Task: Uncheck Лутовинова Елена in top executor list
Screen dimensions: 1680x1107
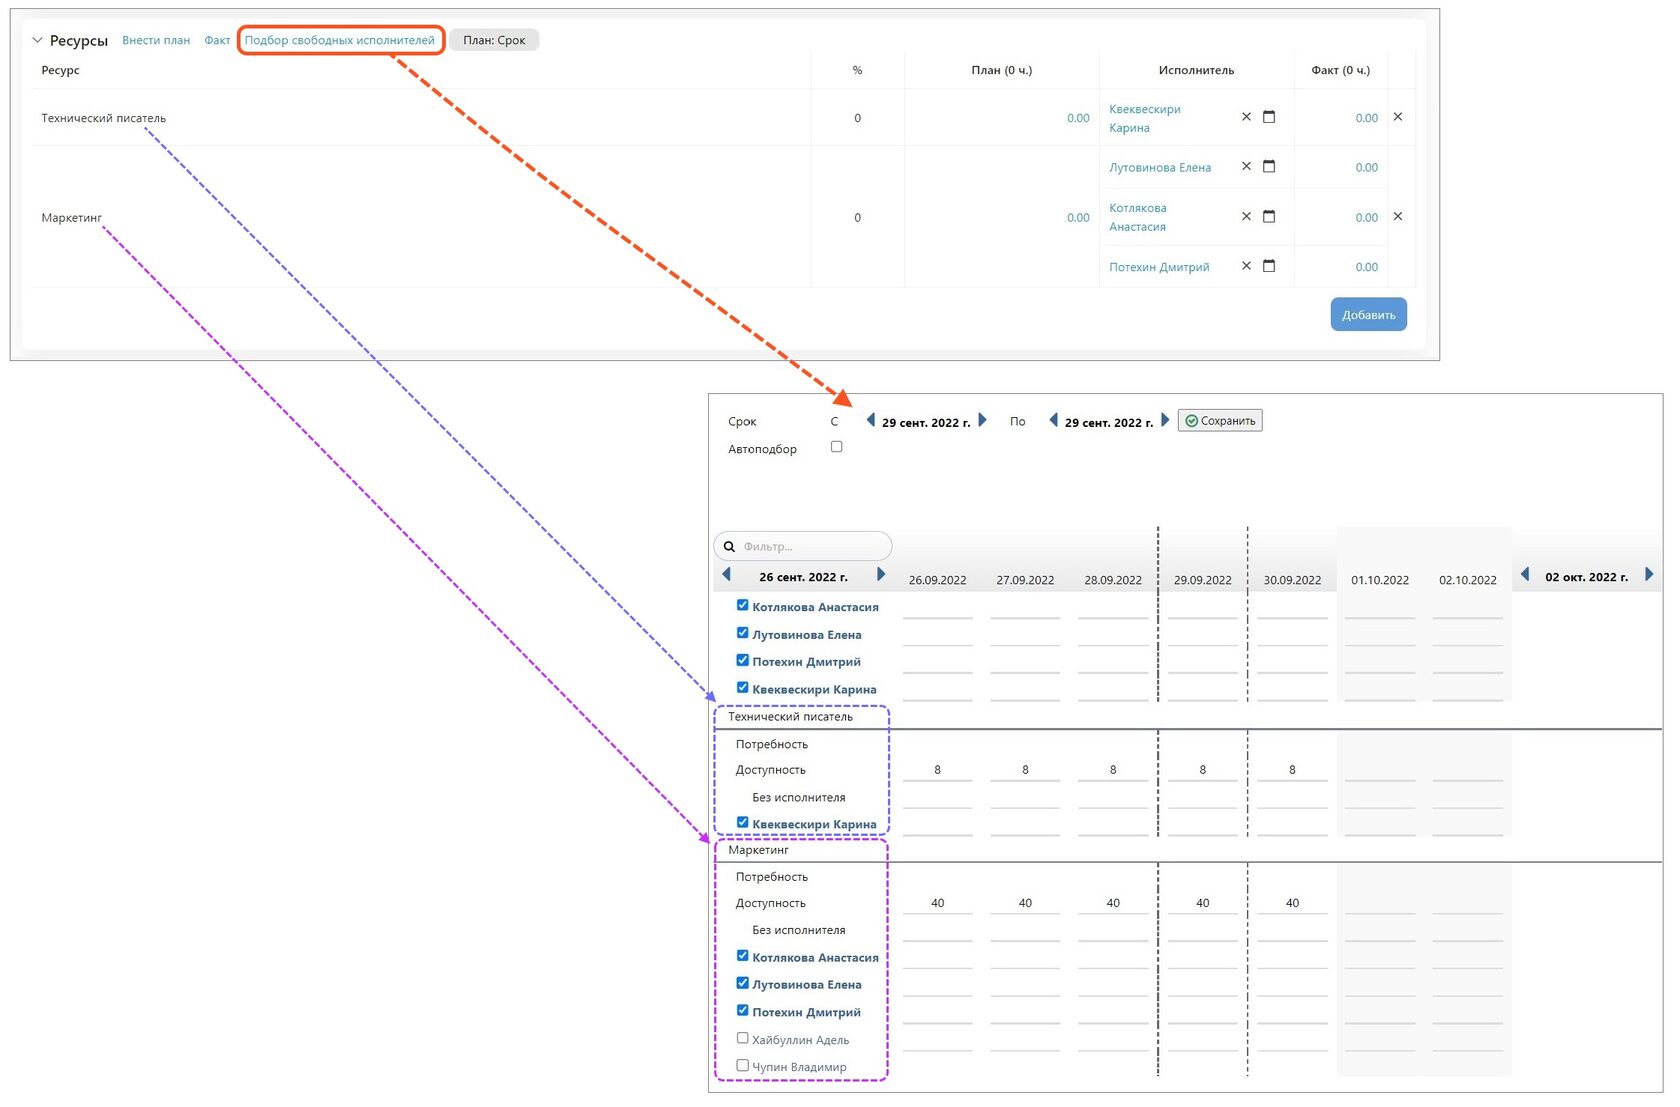Action: [x=743, y=633]
